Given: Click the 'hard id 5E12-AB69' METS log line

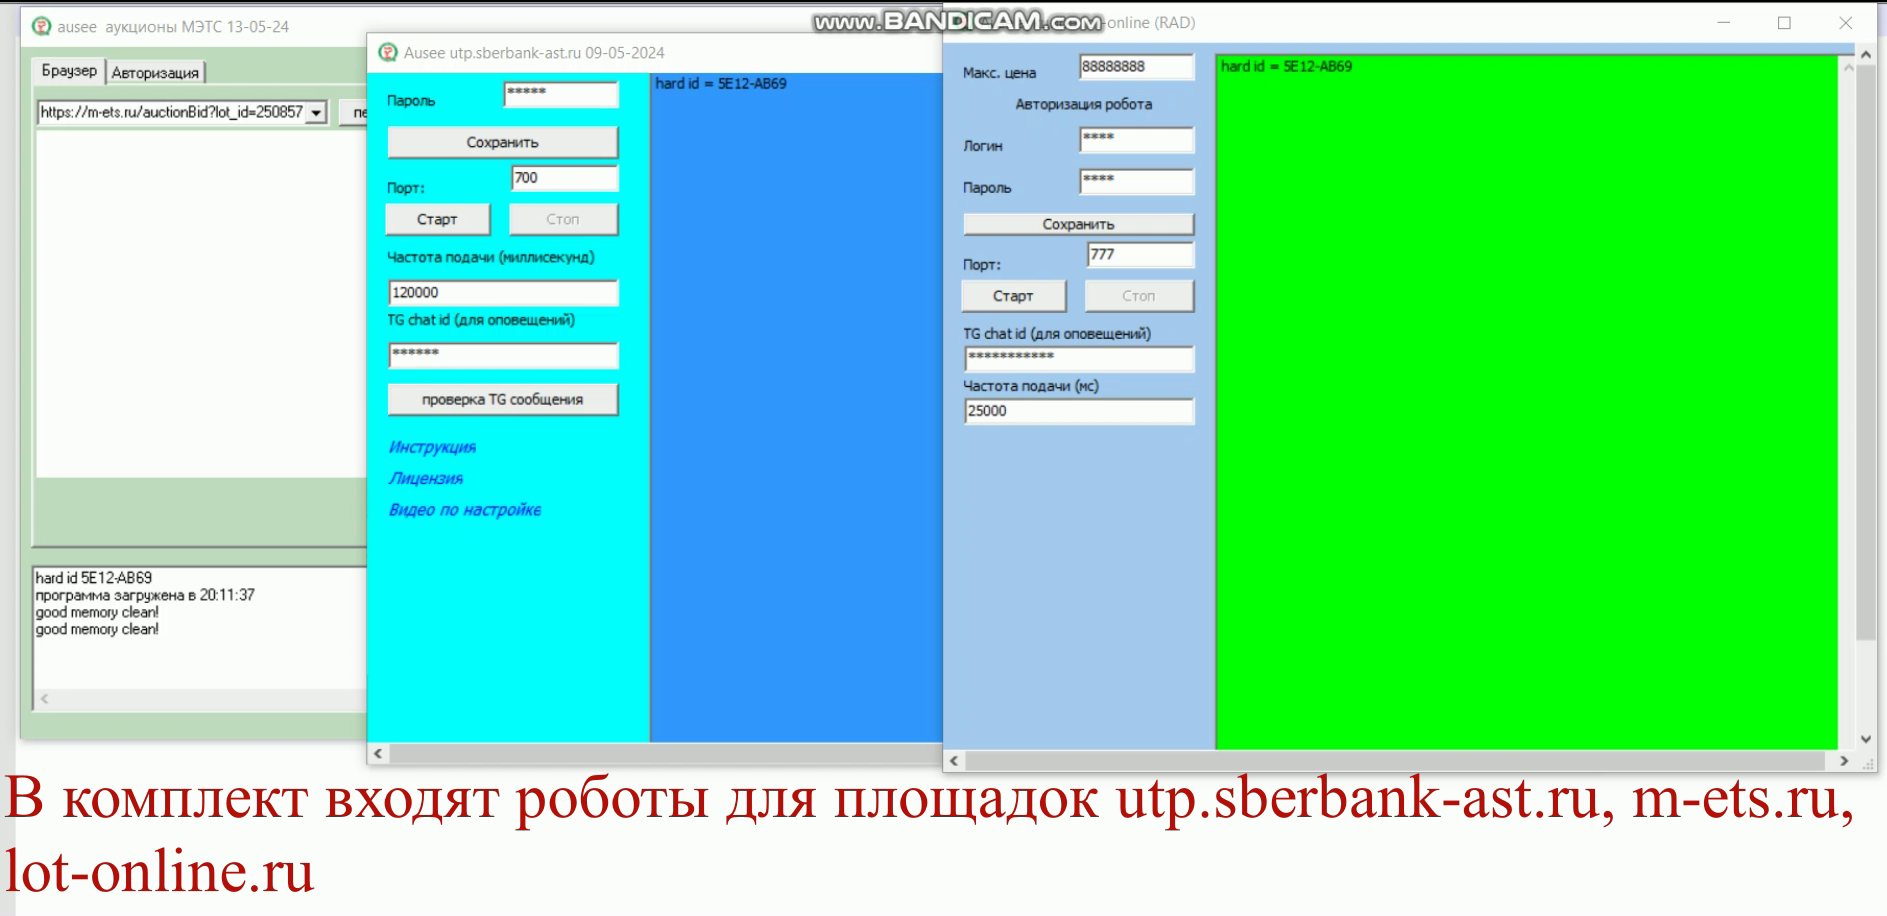Looking at the screenshot, I should tap(94, 578).
